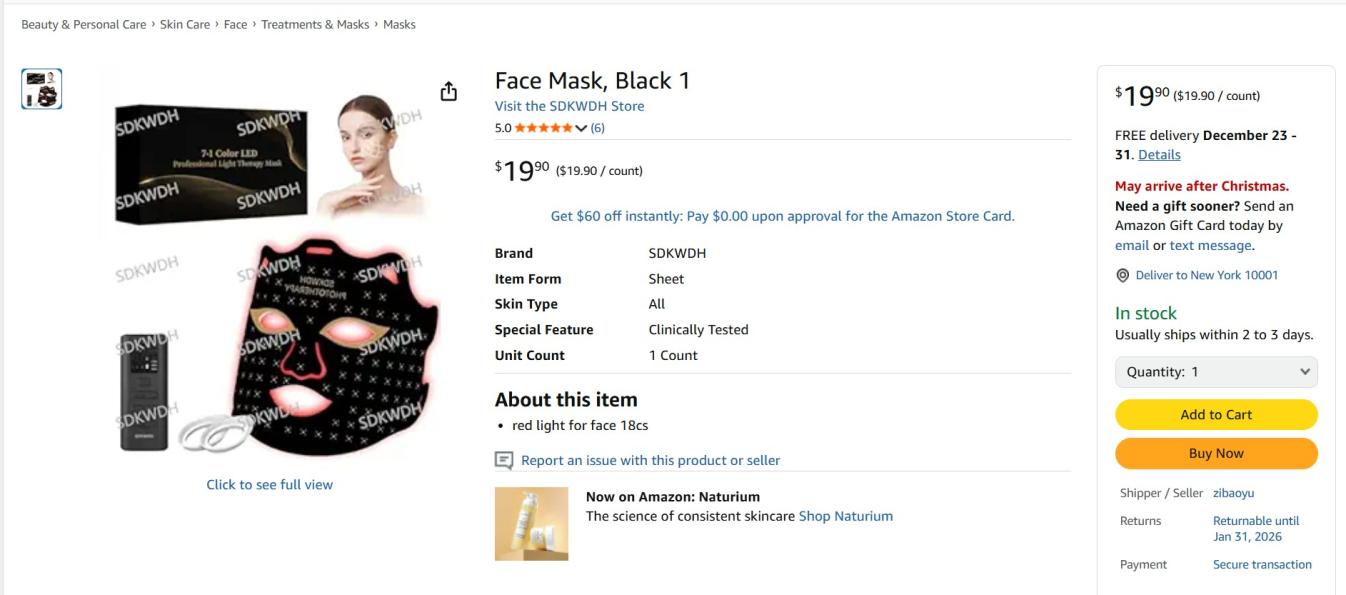Visit the SDKWDH Store link
The width and height of the screenshot is (1346, 595).
(x=569, y=106)
